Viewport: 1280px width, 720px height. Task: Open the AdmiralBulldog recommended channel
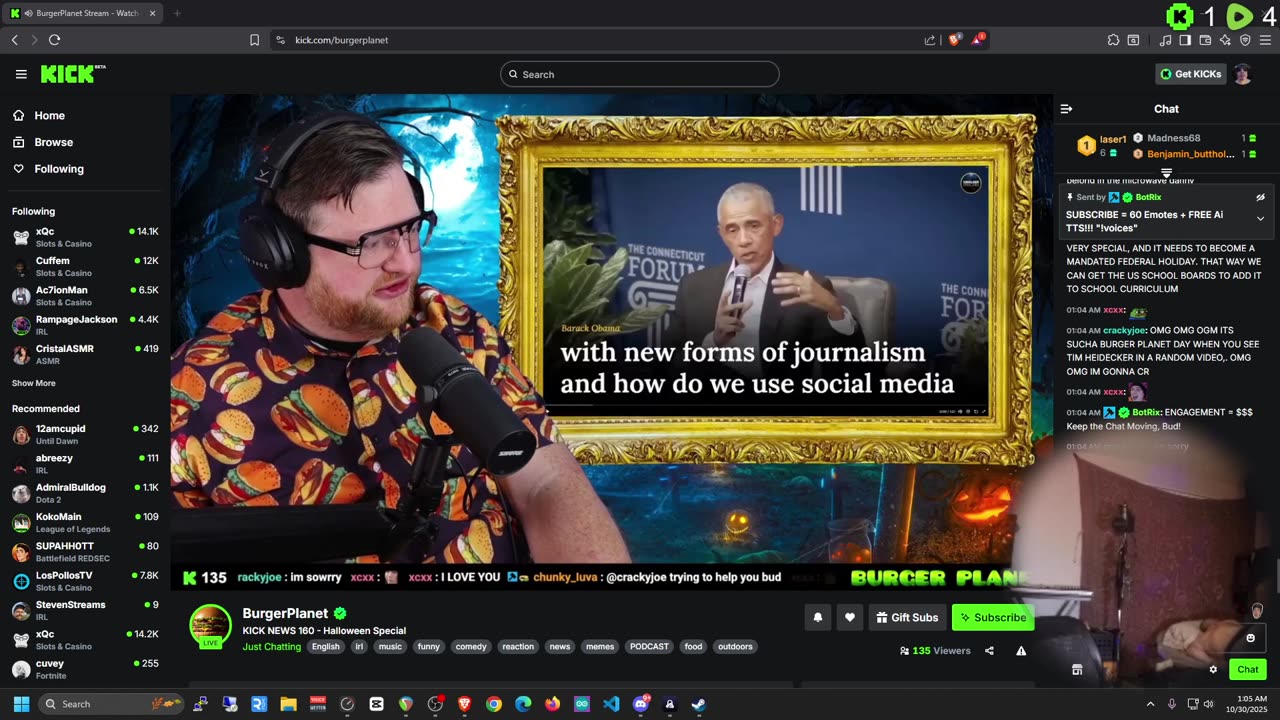pyautogui.click(x=85, y=493)
